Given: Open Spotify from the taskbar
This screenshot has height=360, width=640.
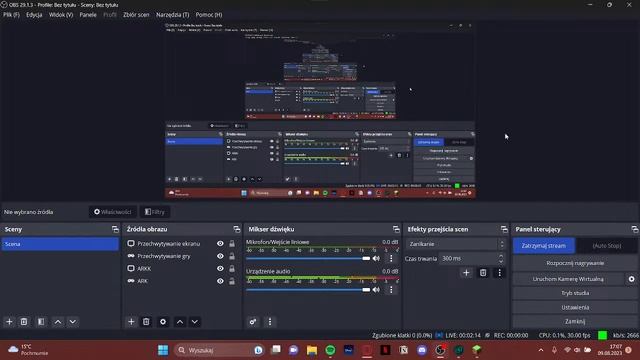Looking at the screenshot, I should pos(330,350).
